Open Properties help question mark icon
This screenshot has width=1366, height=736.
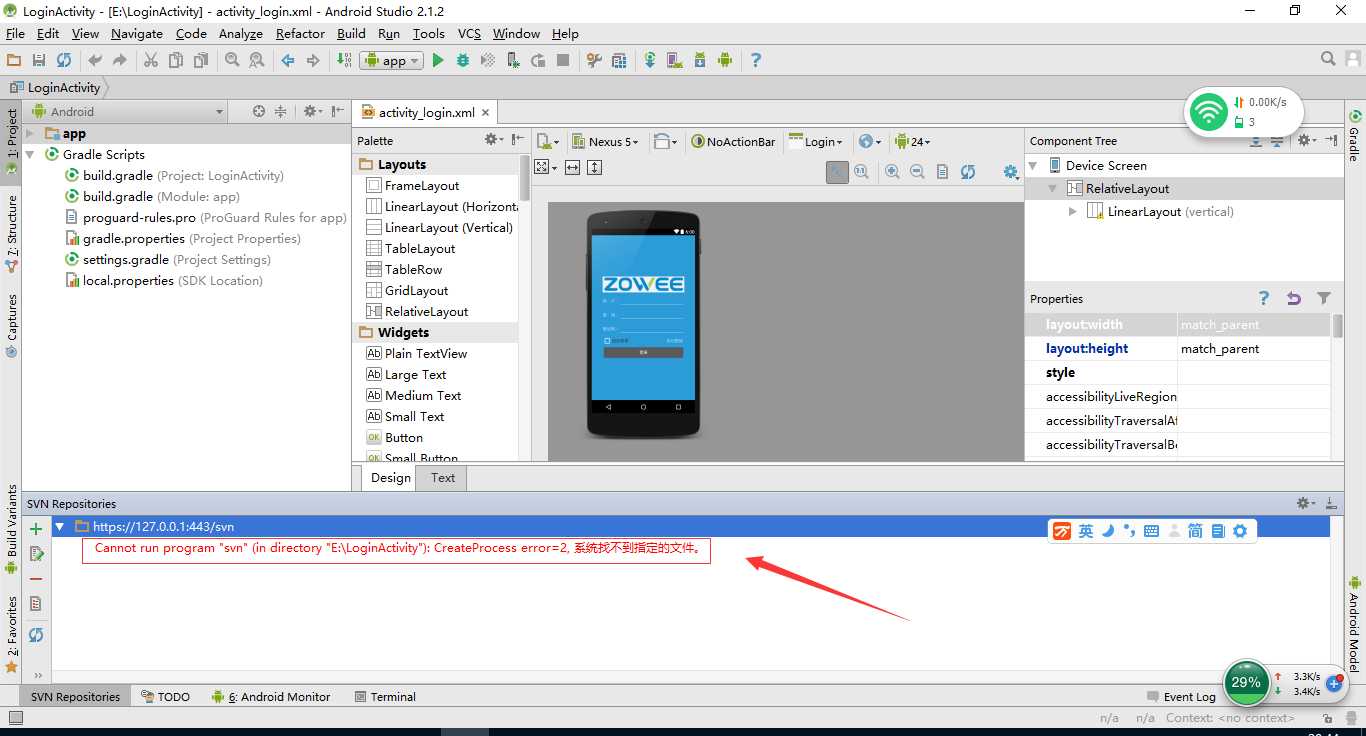click(1264, 298)
